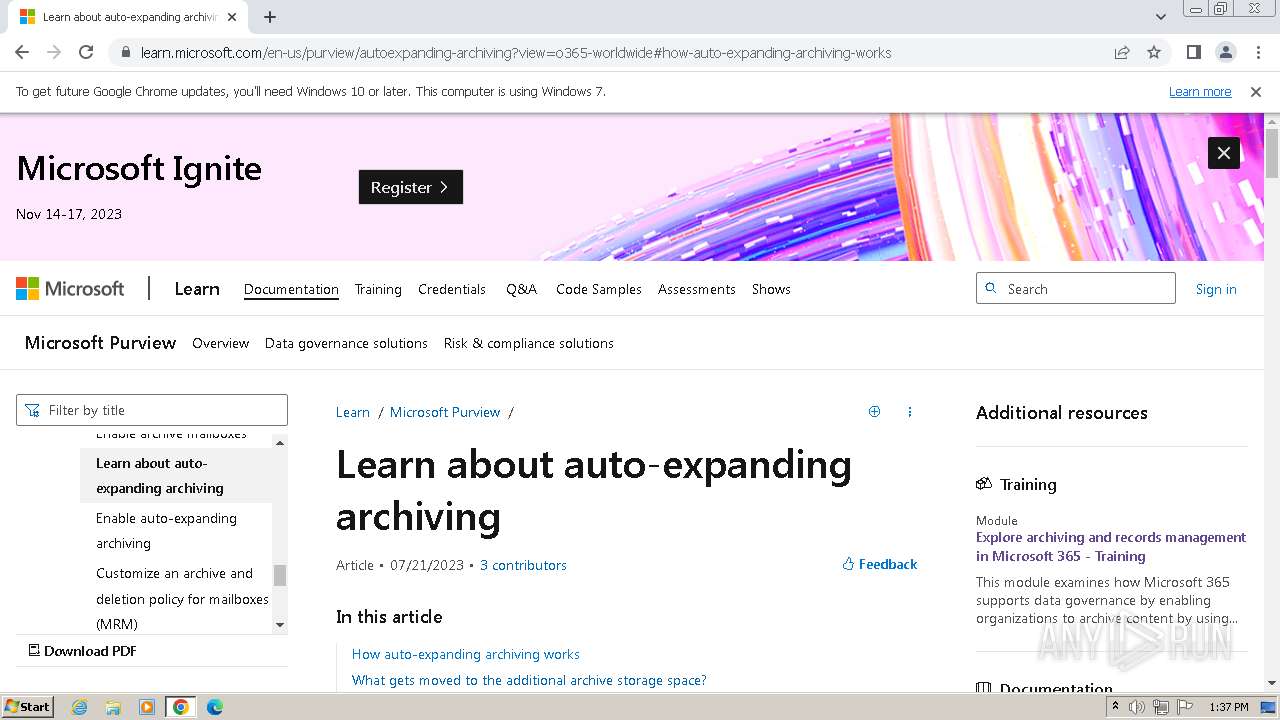The height and width of the screenshot is (720, 1280).
Task: Click the address bar URL
Action: [516, 52]
